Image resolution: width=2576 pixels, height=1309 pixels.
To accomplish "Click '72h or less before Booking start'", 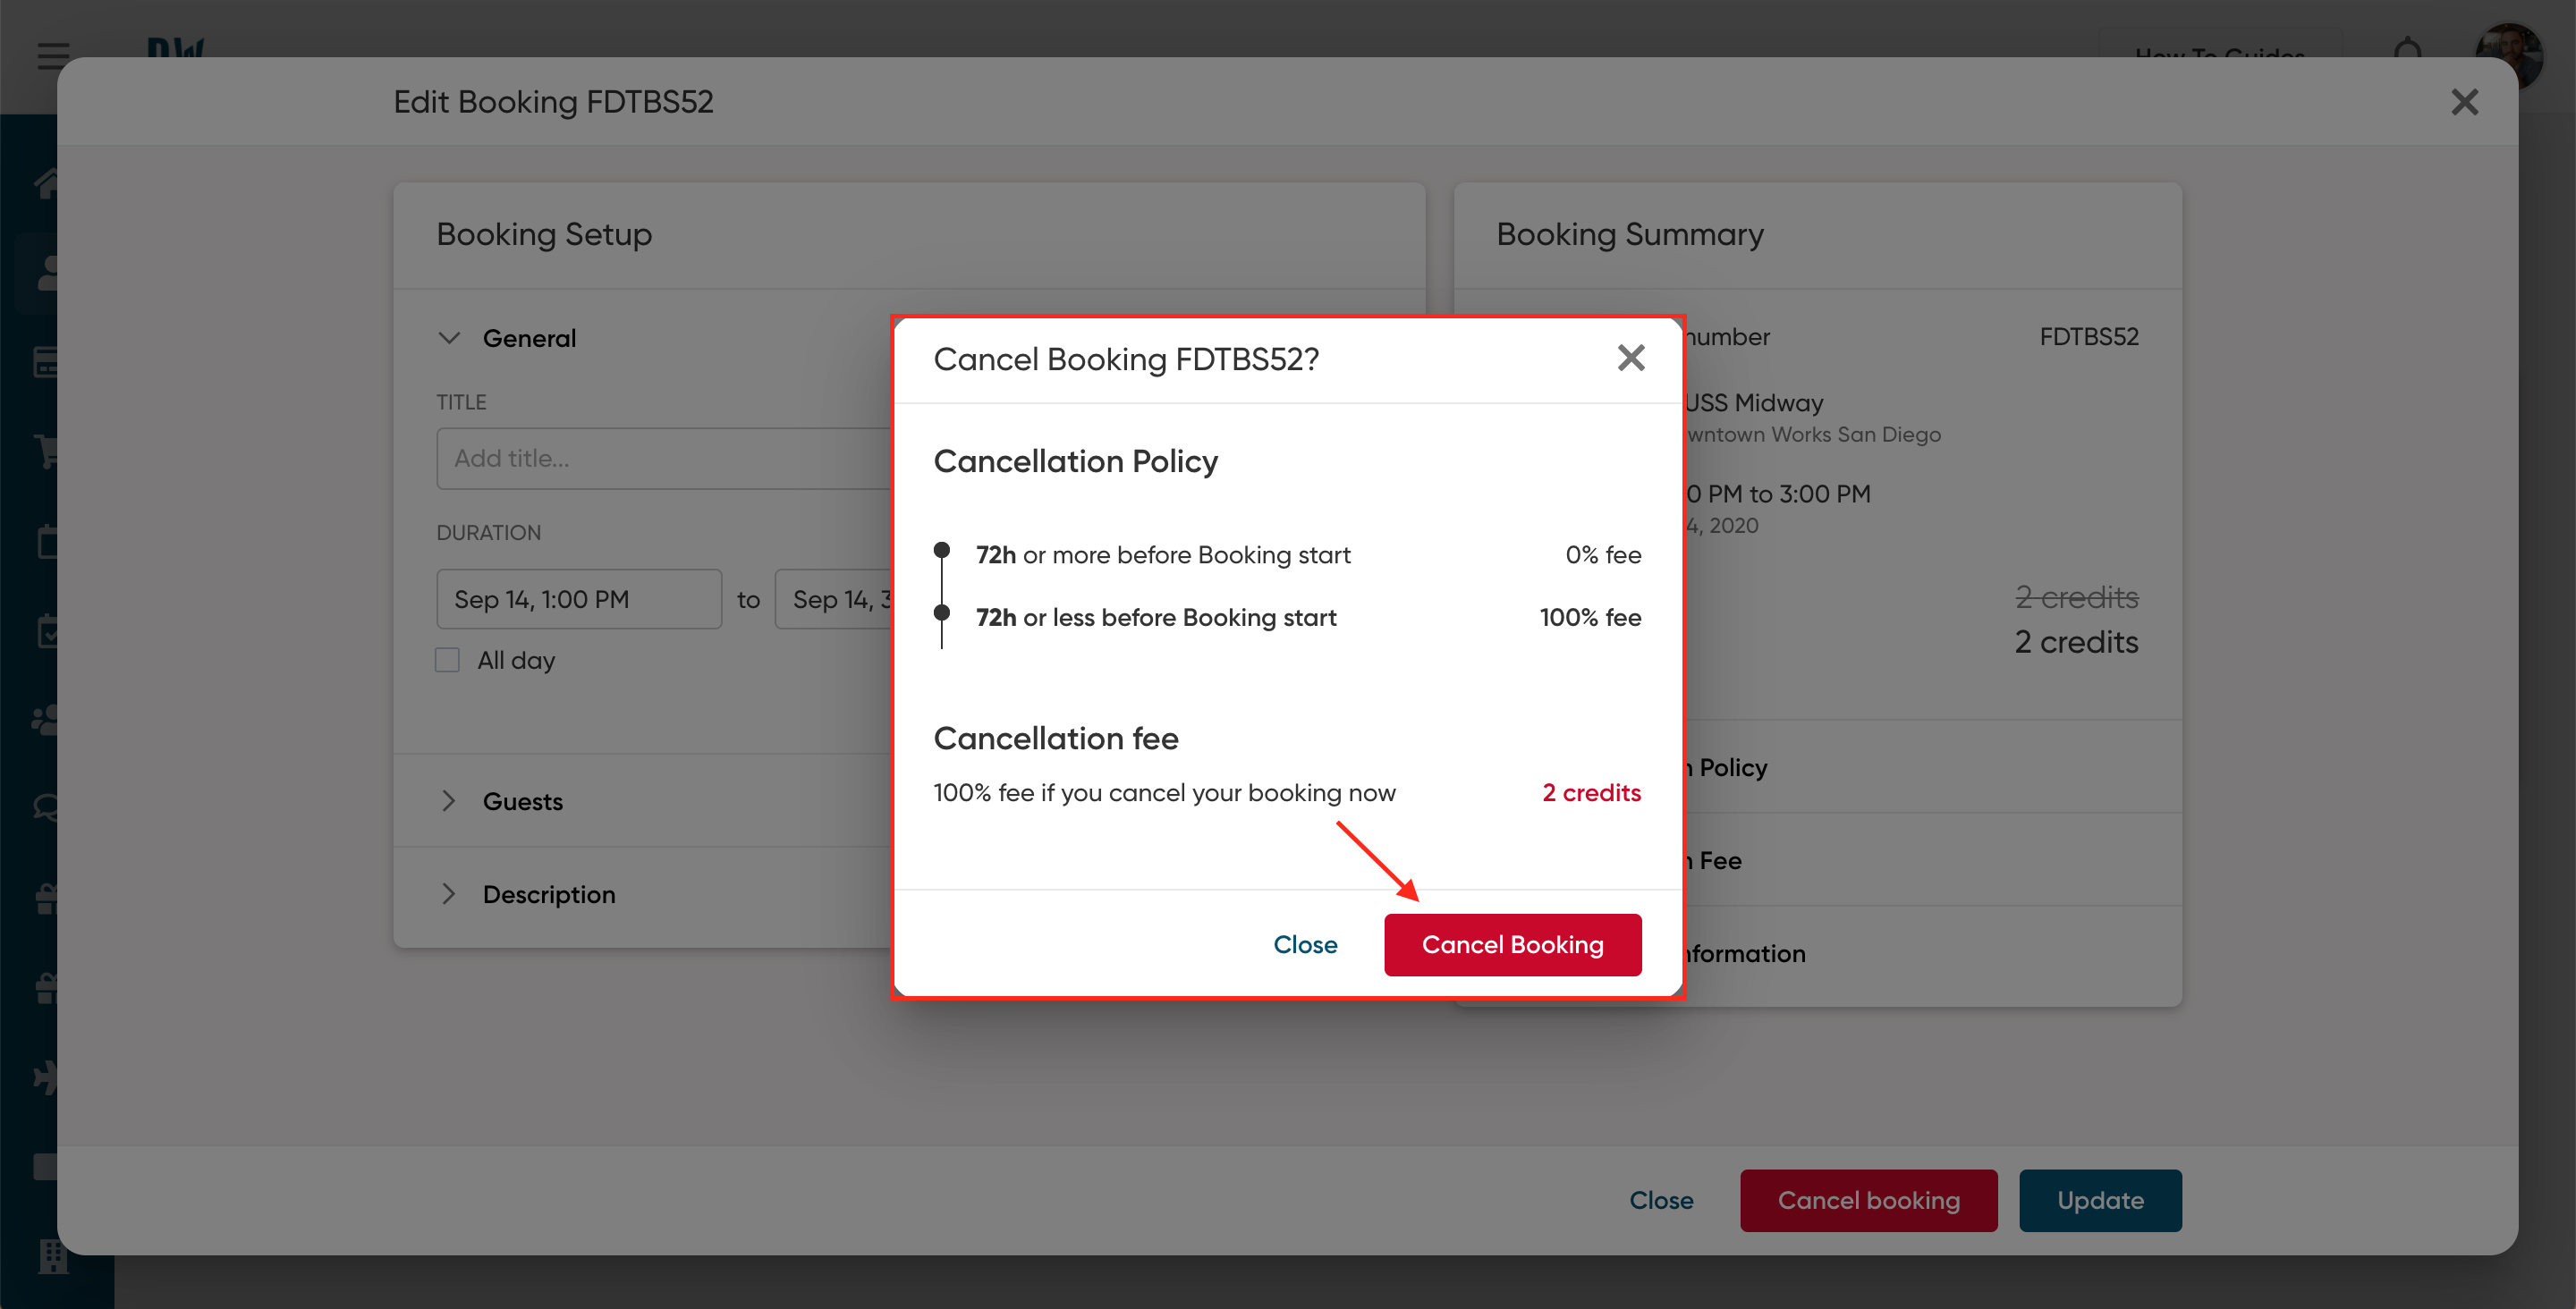I will click(x=1156, y=618).
